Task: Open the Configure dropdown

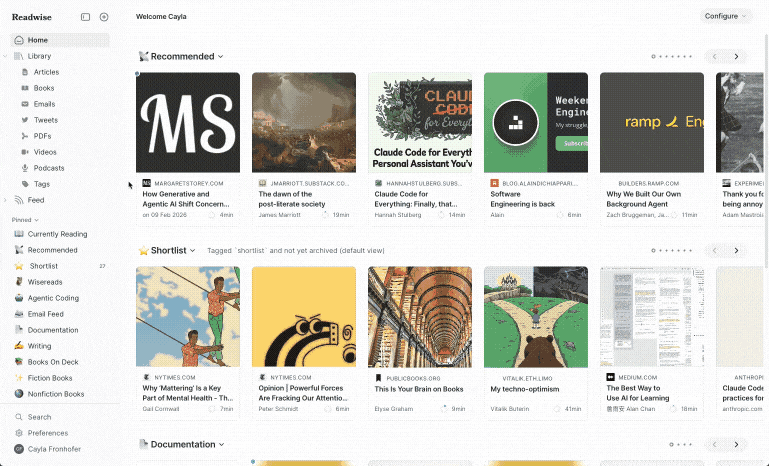Action: tap(726, 16)
